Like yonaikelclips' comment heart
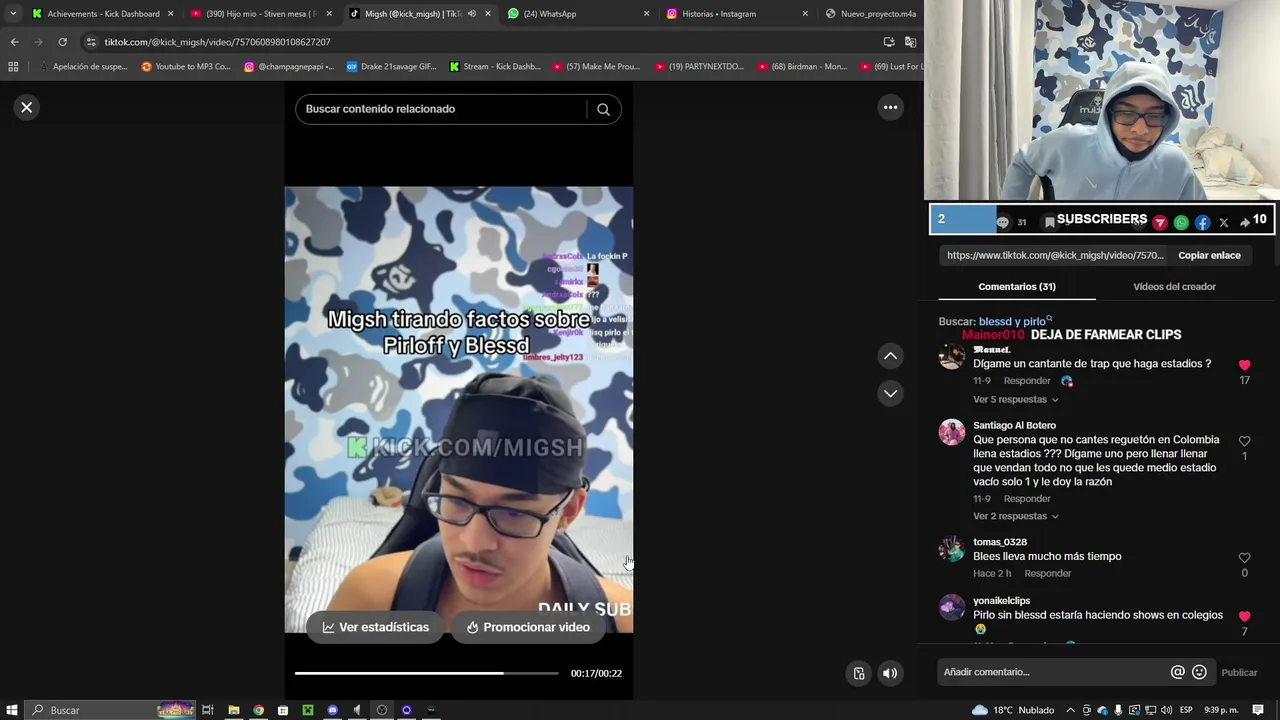This screenshot has width=1280, height=720. pos(1244,616)
